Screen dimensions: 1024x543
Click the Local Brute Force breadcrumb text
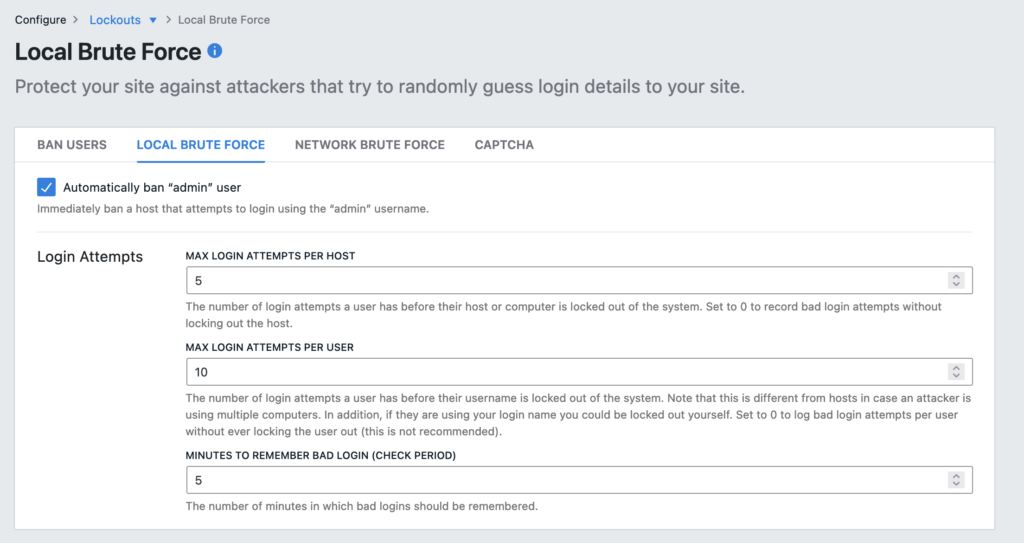pyautogui.click(x=224, y=20)
